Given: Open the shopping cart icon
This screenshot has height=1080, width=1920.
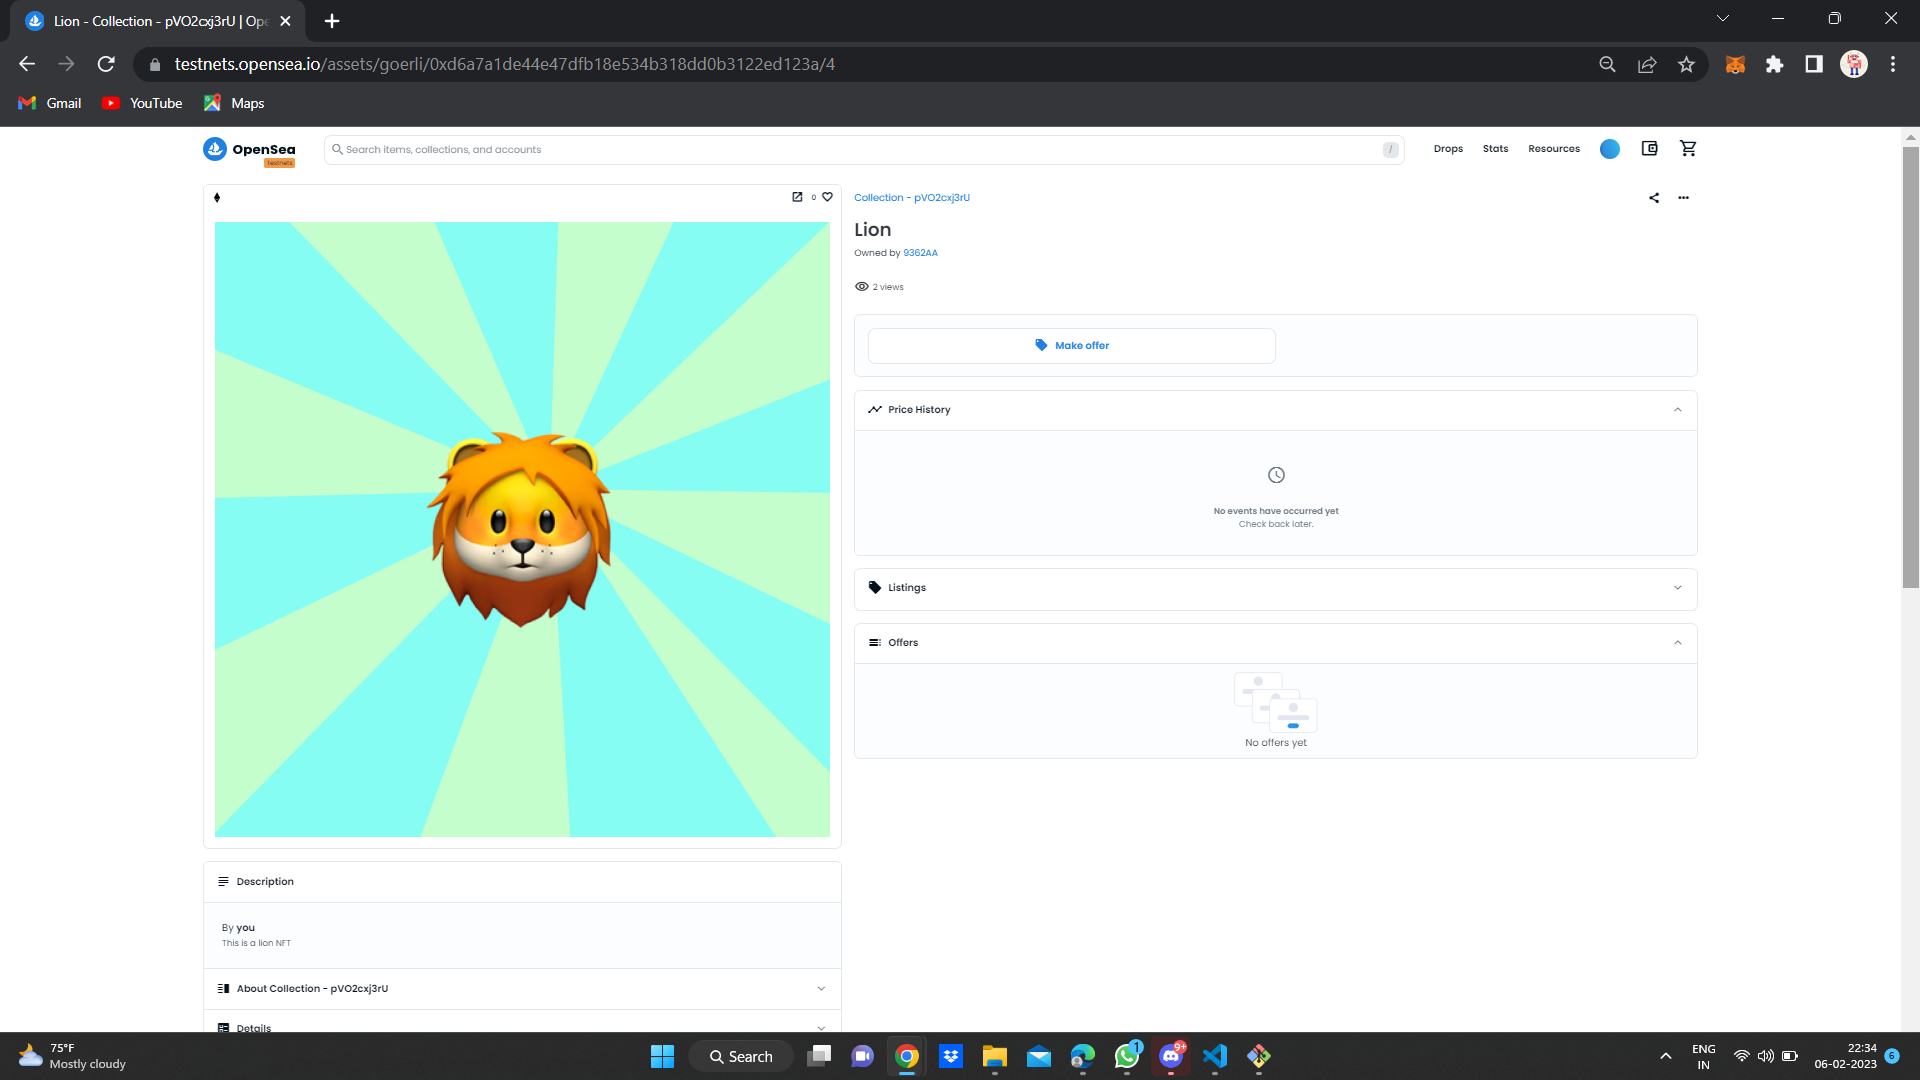Looking at the screenshot, I should pos(1688,149).
